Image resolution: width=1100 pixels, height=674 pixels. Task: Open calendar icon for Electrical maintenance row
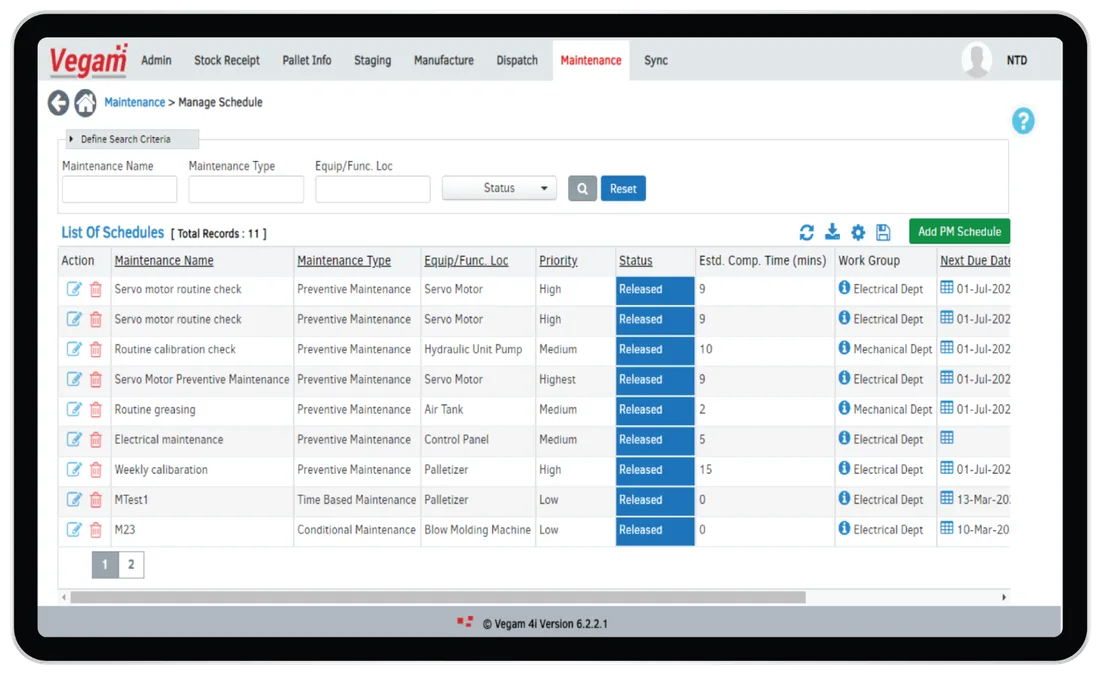[946, 438]
